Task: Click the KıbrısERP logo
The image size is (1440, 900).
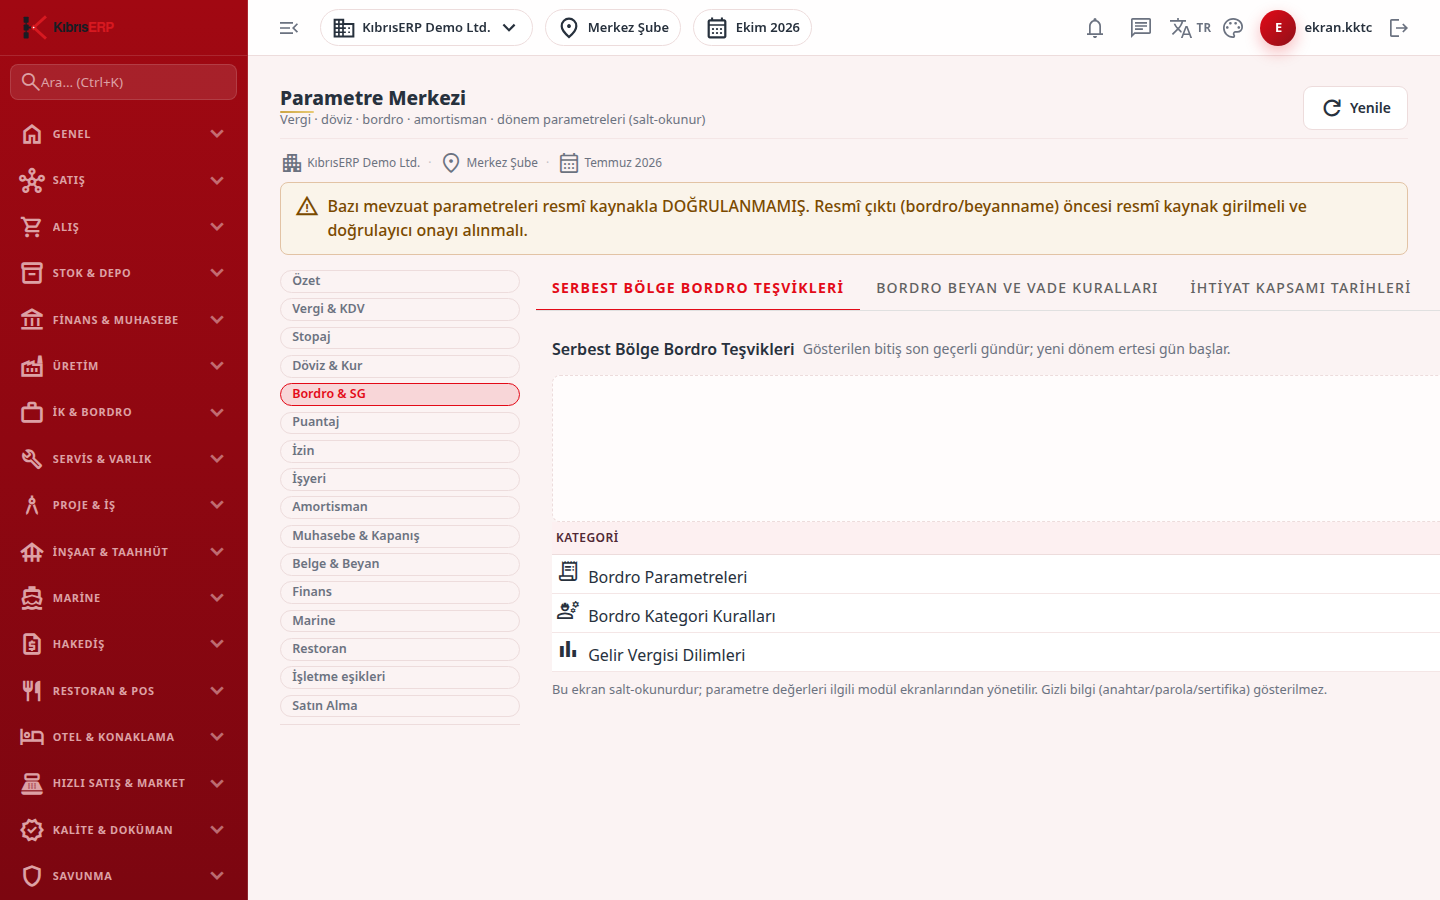Action: [x=68, y=27]
